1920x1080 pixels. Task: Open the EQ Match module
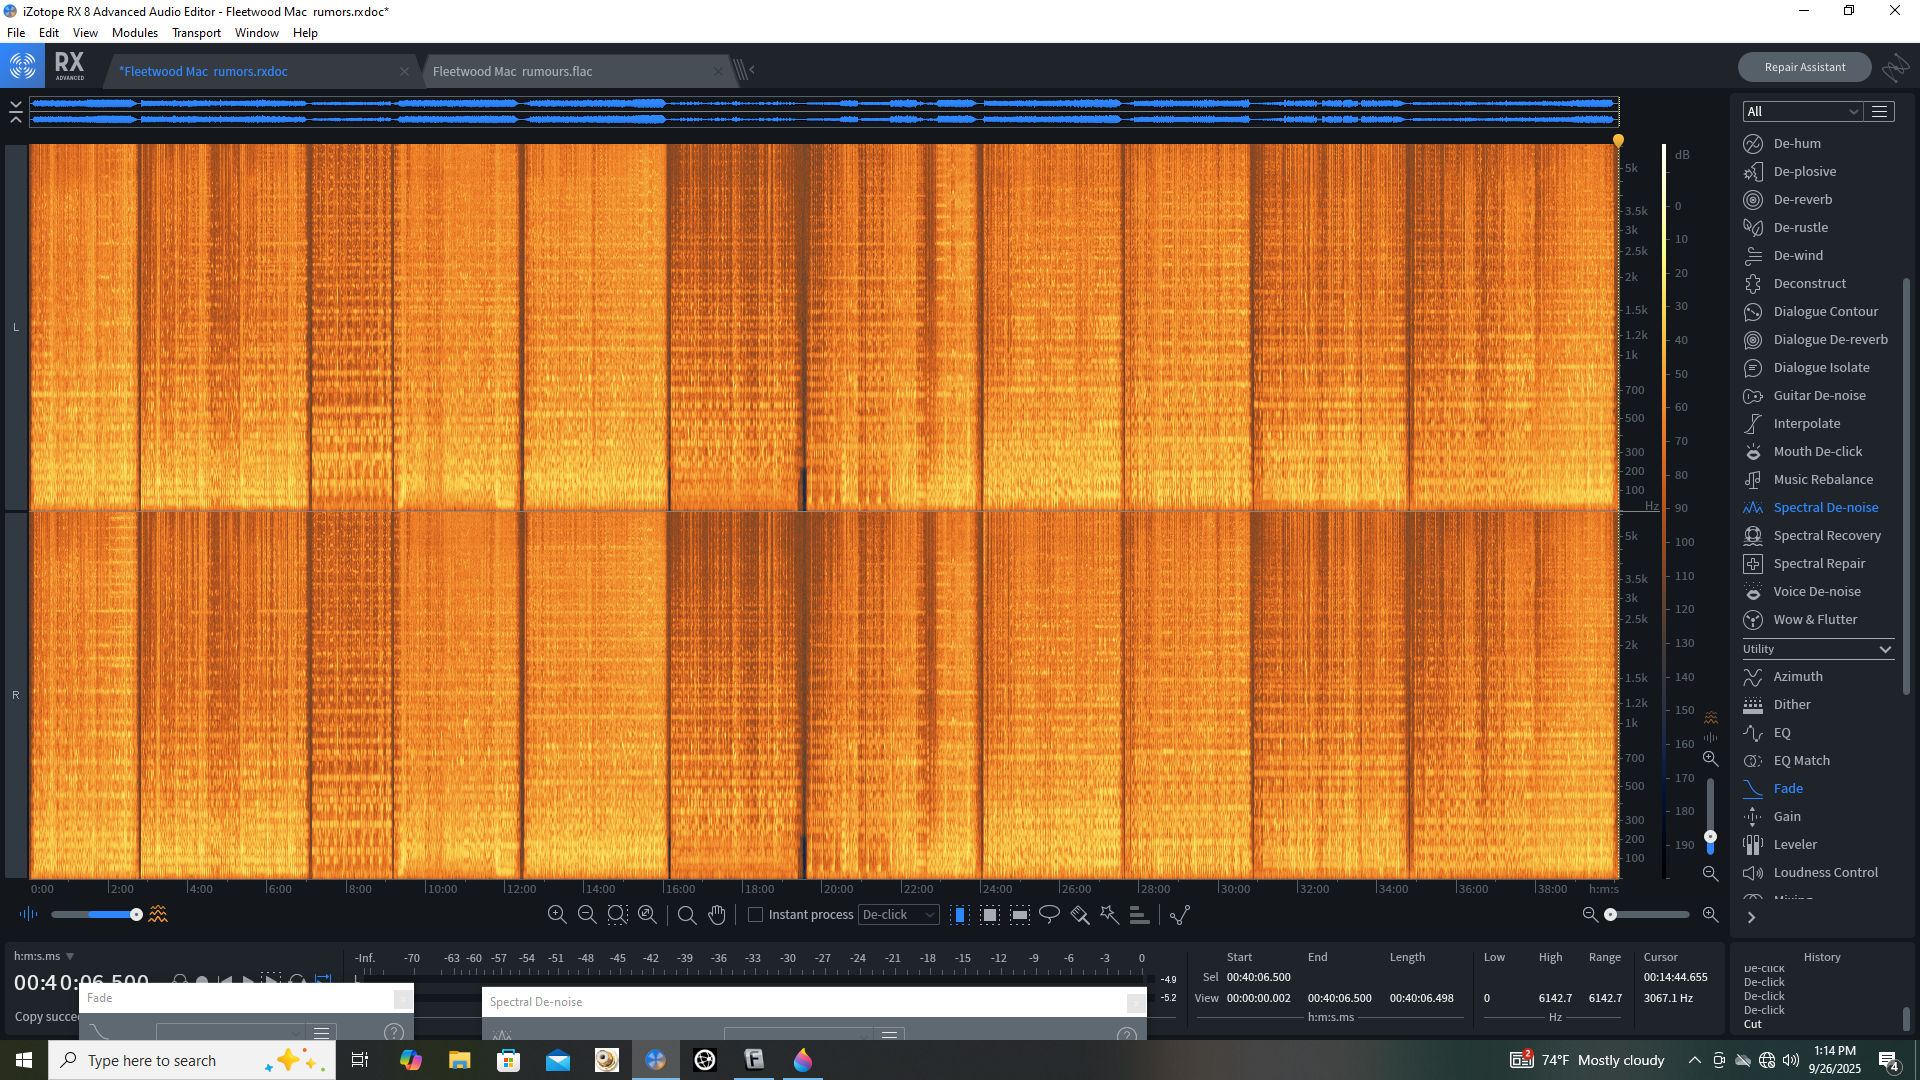[1801, 760]
